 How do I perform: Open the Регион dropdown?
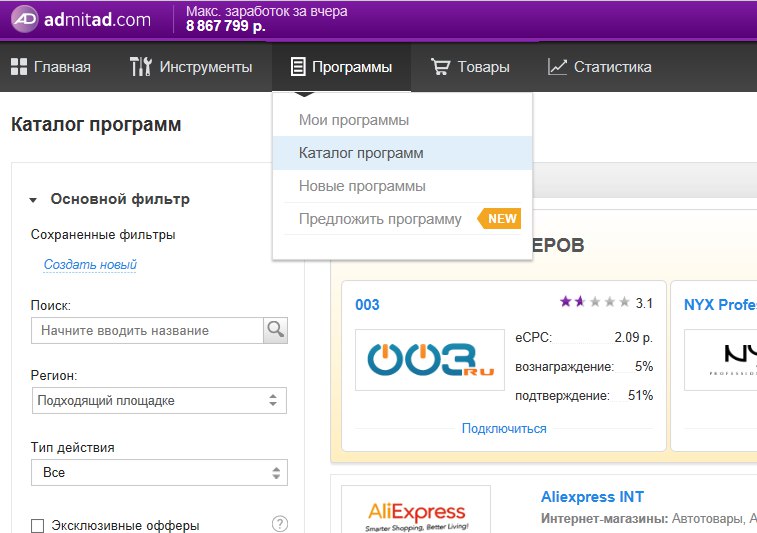point(159,400)
